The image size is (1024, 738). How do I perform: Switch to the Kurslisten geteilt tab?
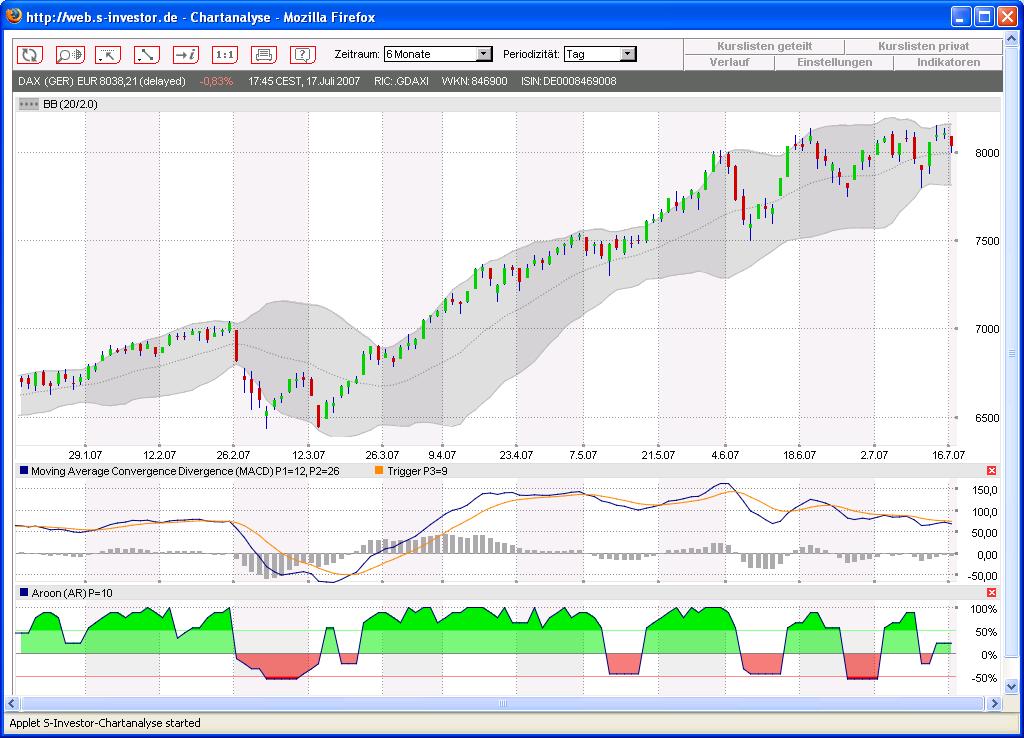click(x=764, y=46)
